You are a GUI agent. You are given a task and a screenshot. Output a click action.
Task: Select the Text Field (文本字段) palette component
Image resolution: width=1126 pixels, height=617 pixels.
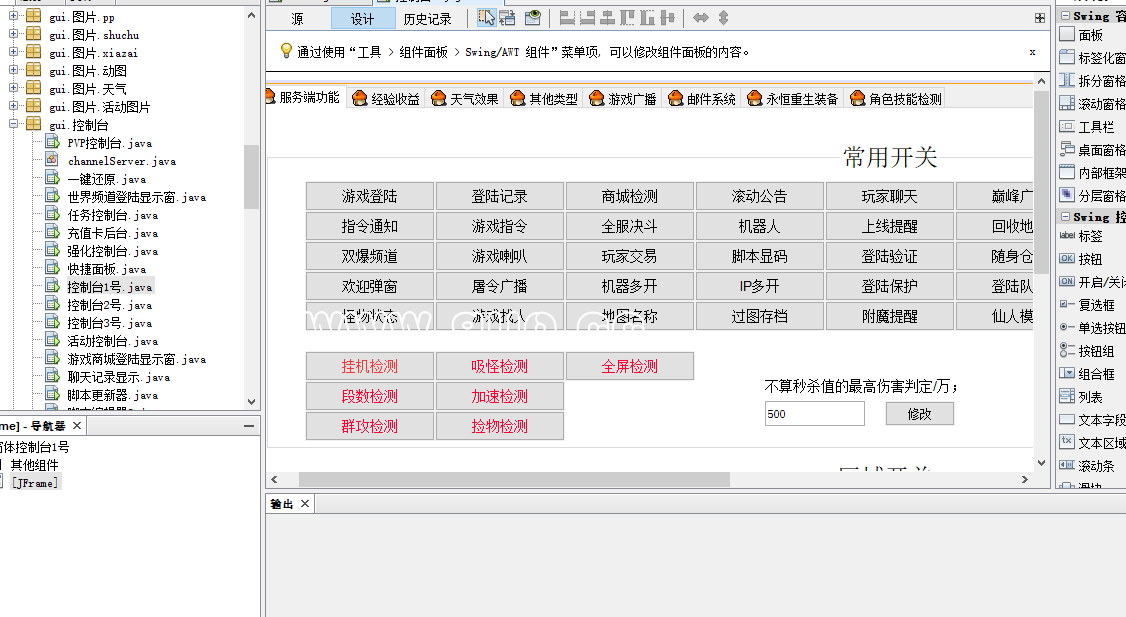pyautogui.click(x=1092, y=419)
